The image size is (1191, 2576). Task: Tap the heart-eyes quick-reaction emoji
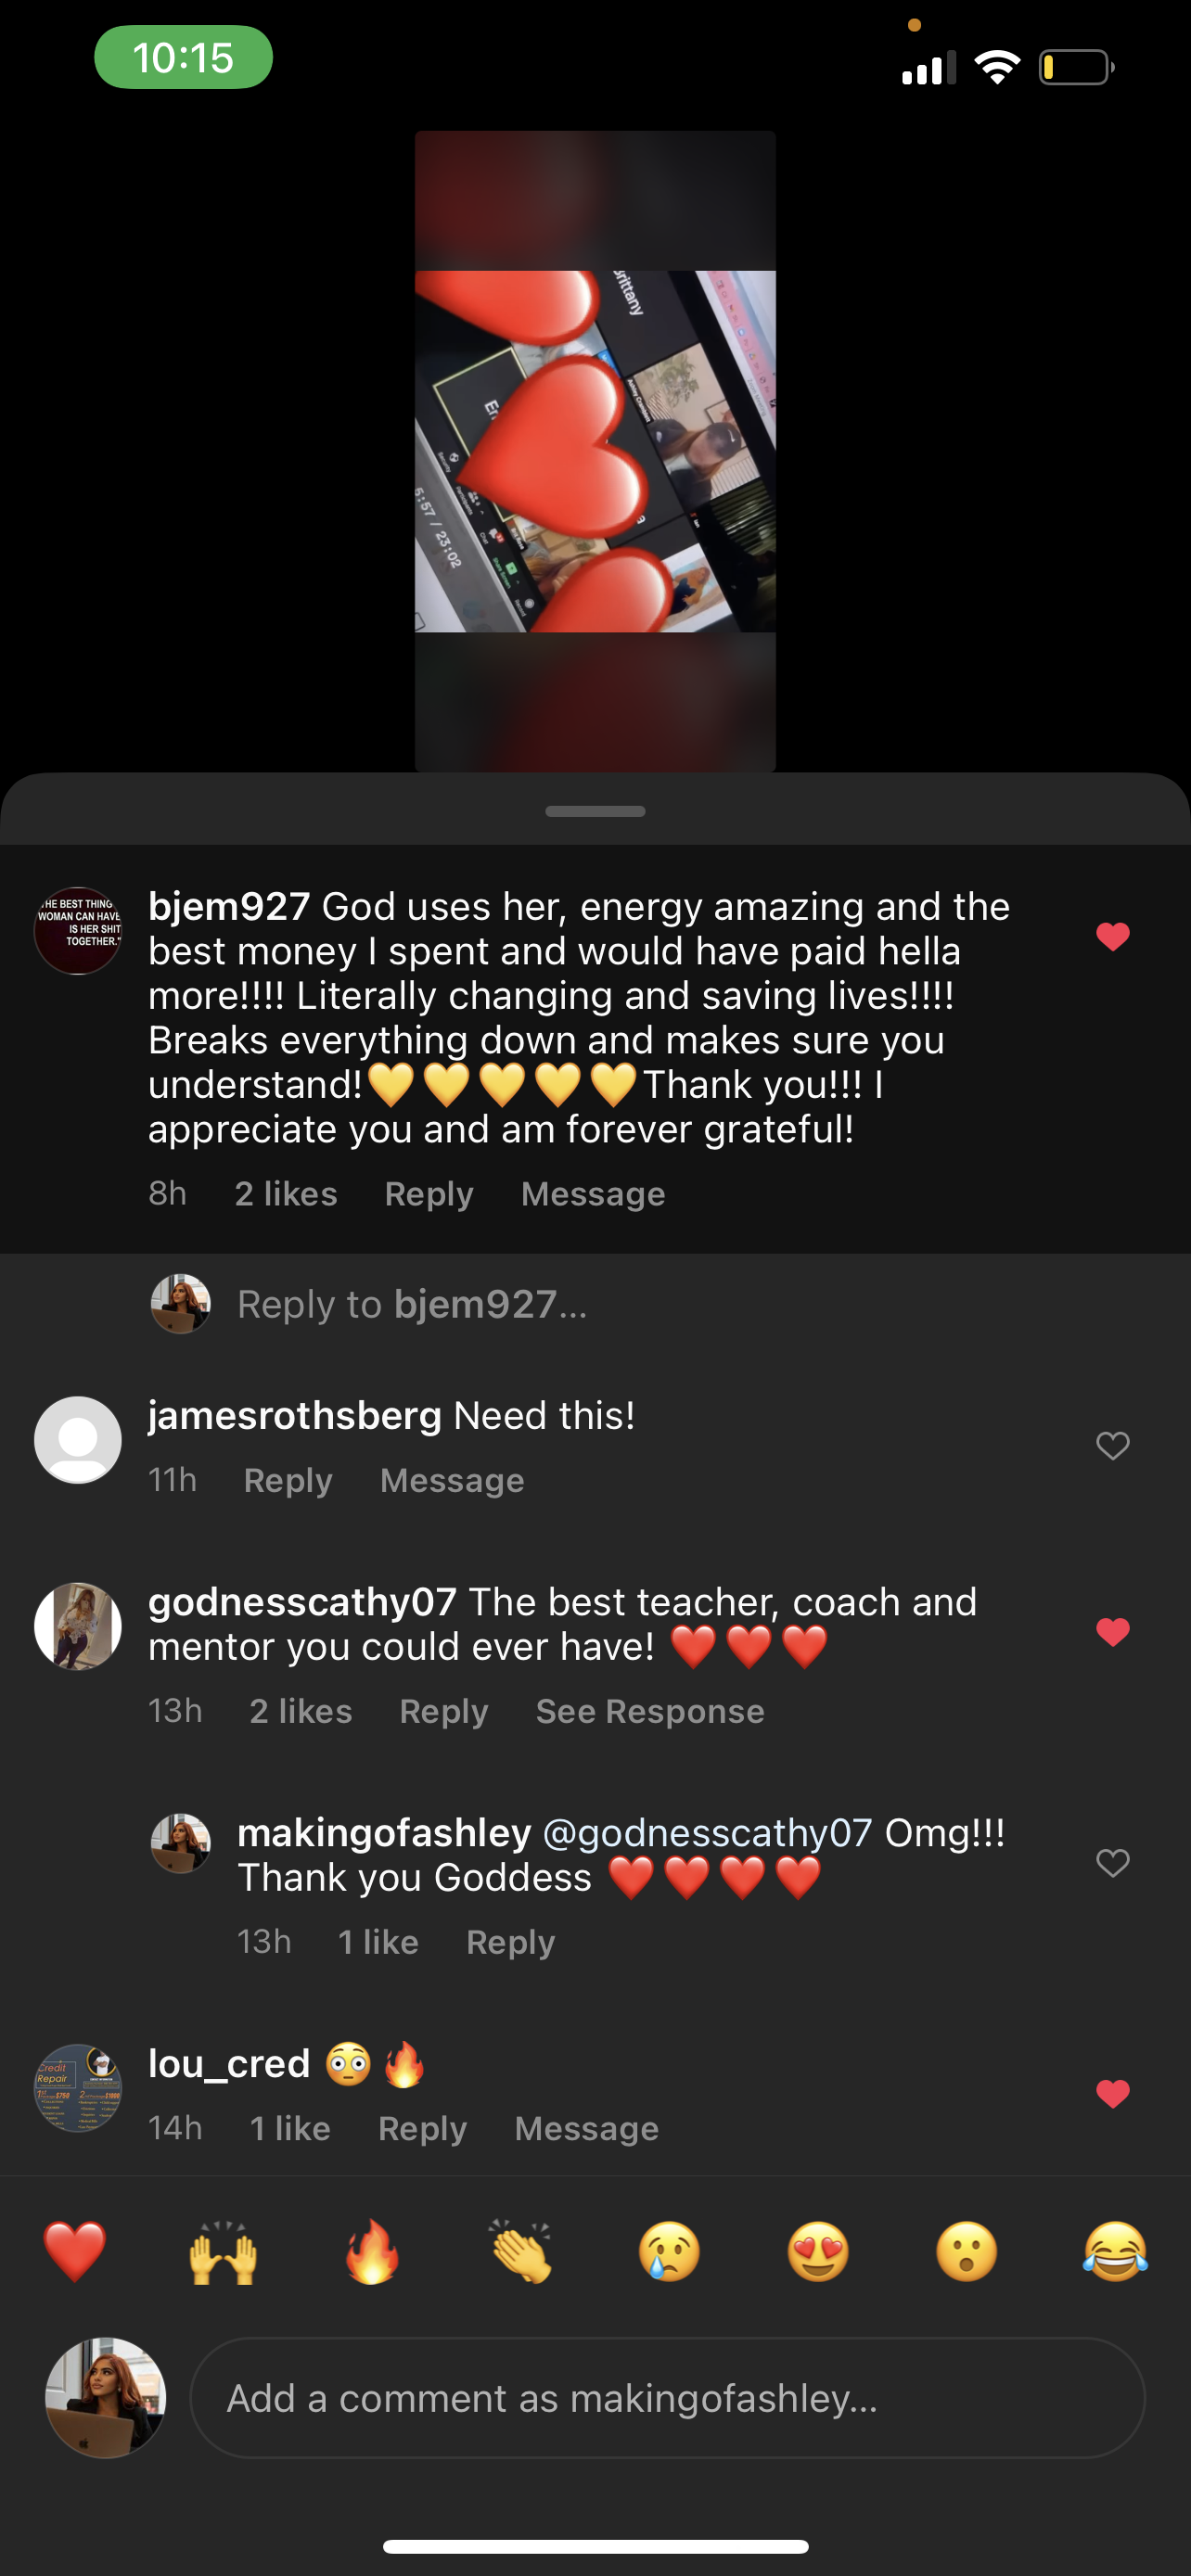point(818,2252)
